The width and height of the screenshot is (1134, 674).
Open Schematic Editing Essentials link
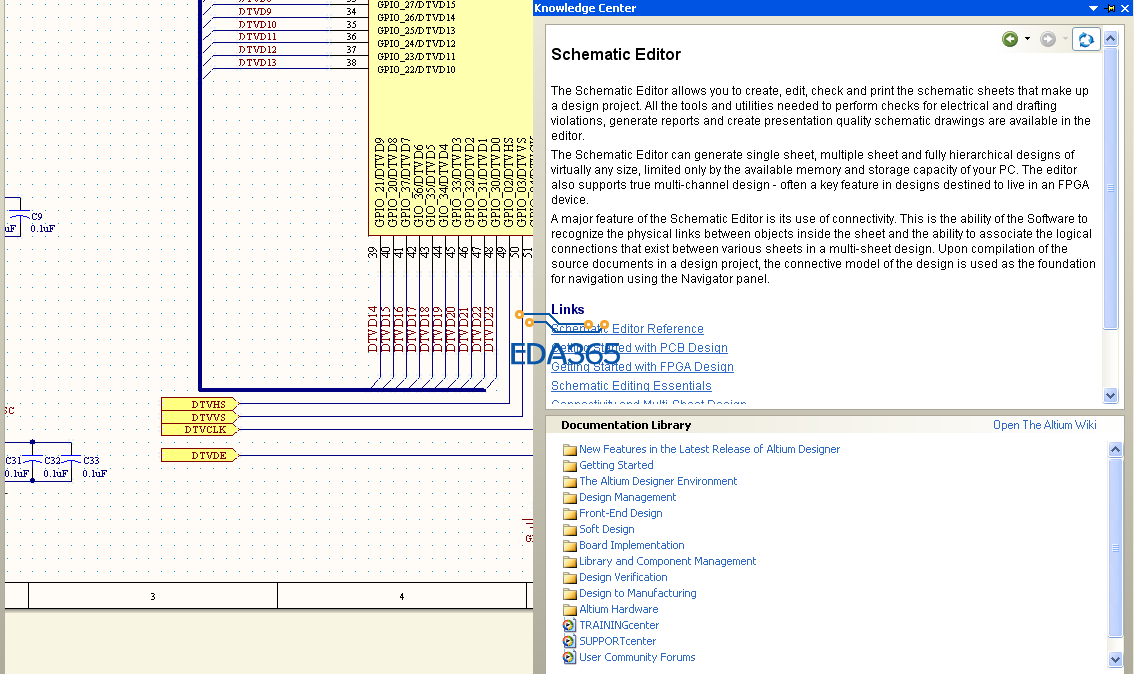tap(631, 386)
